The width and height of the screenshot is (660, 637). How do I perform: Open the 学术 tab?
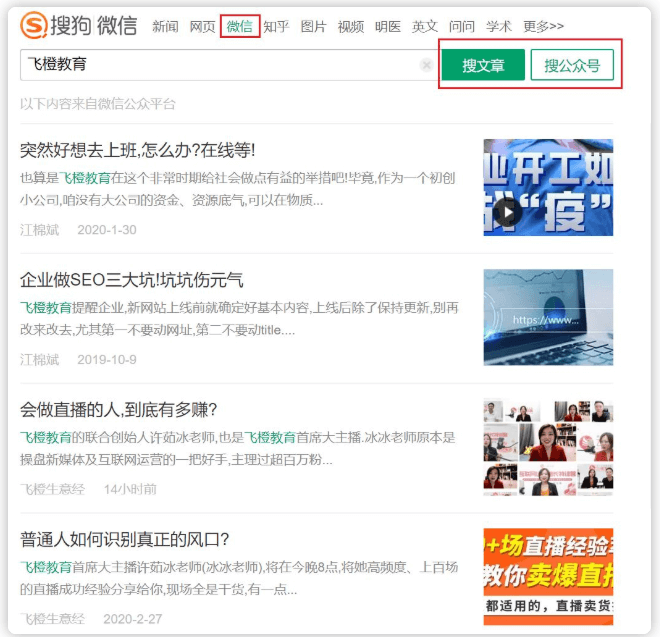tap(499, 27)
